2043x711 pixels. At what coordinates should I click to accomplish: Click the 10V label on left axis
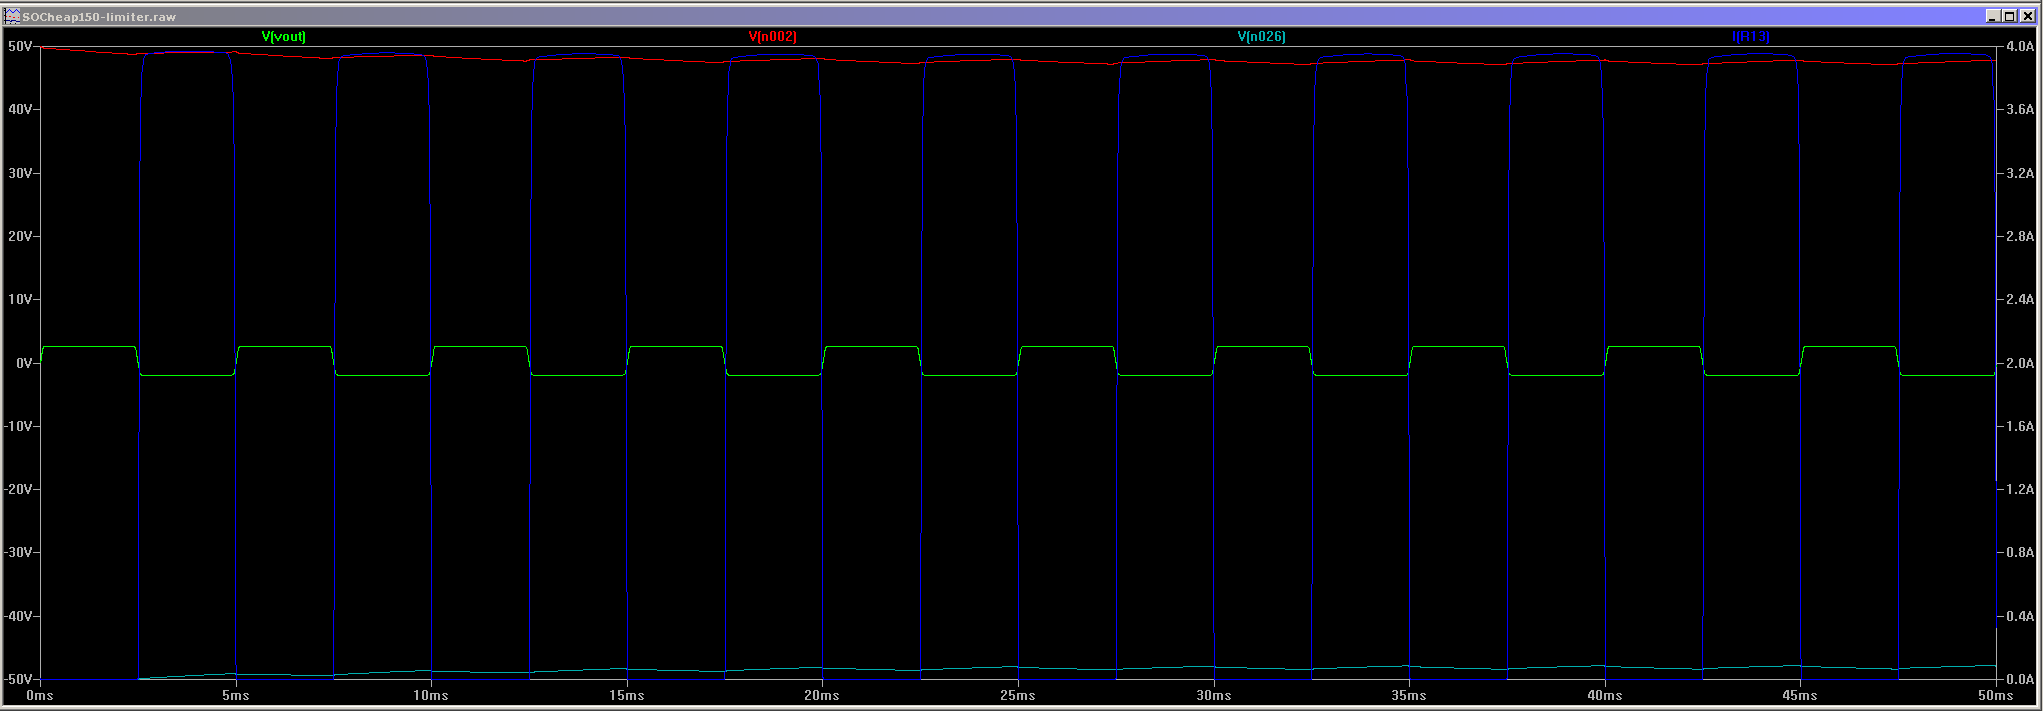click(20, 299)
